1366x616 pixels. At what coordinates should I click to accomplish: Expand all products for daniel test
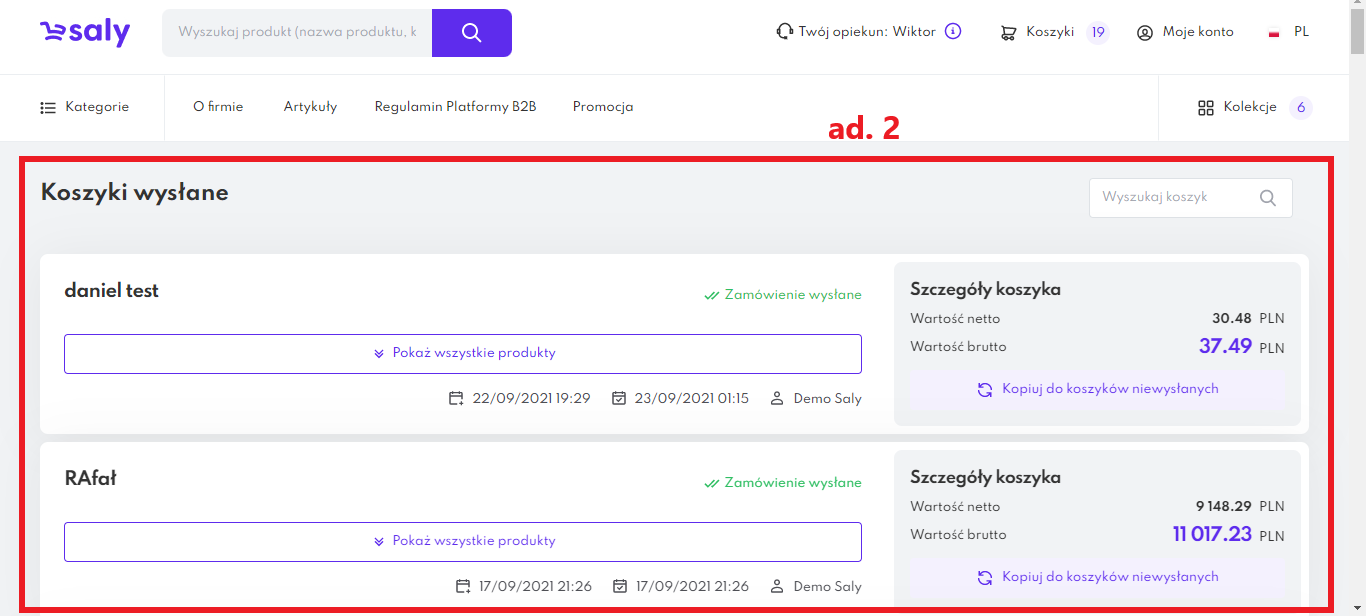[x=463, y=354]
